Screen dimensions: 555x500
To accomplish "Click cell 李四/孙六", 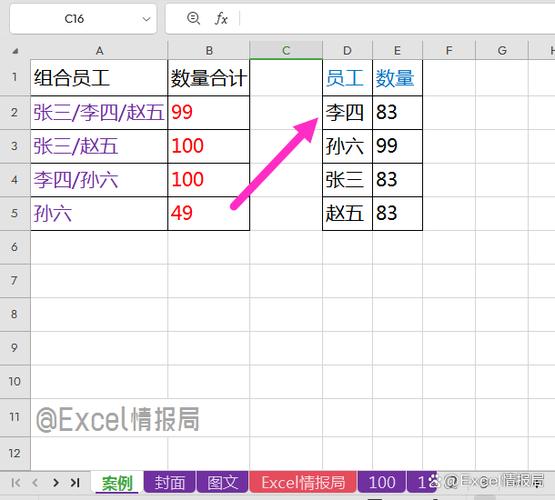I will tap(99, 180).
